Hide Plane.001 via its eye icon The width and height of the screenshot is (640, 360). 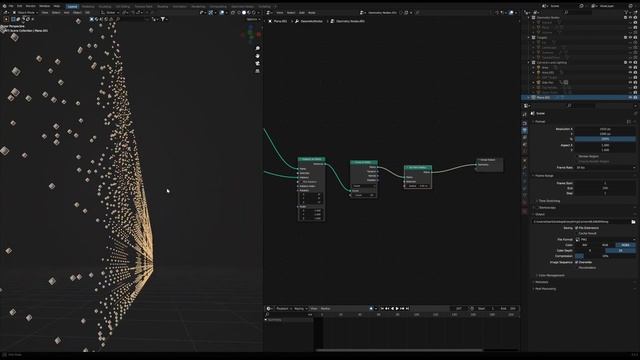click(630, 98)
